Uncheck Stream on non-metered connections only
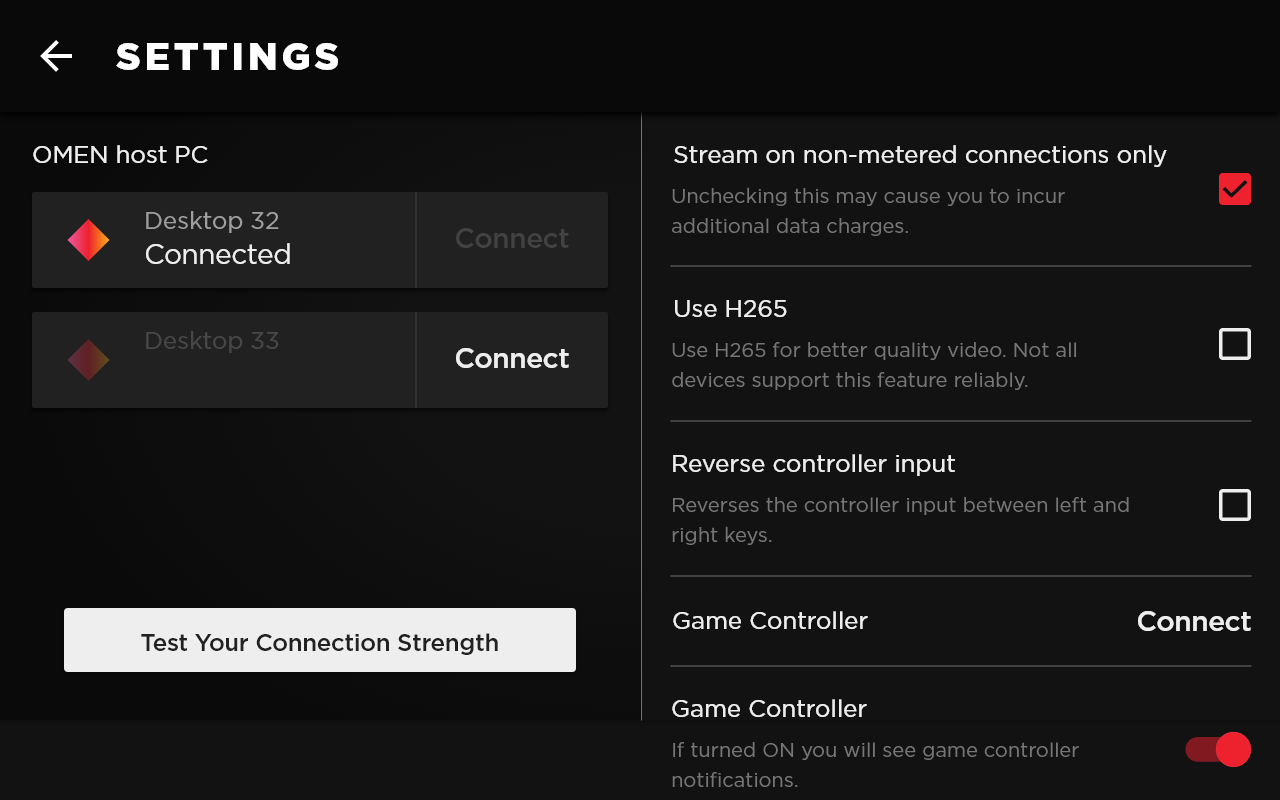Screen dimensions: 1280x800 coord(1234,189)
